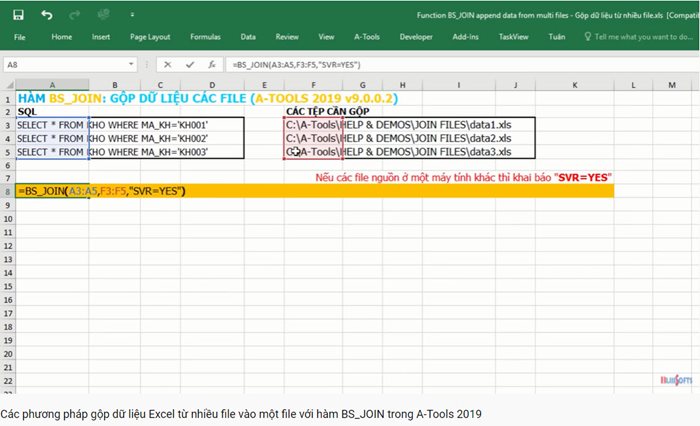700x426 pixels.
Task: Select column D header
Action: click(x=212, y=85)
